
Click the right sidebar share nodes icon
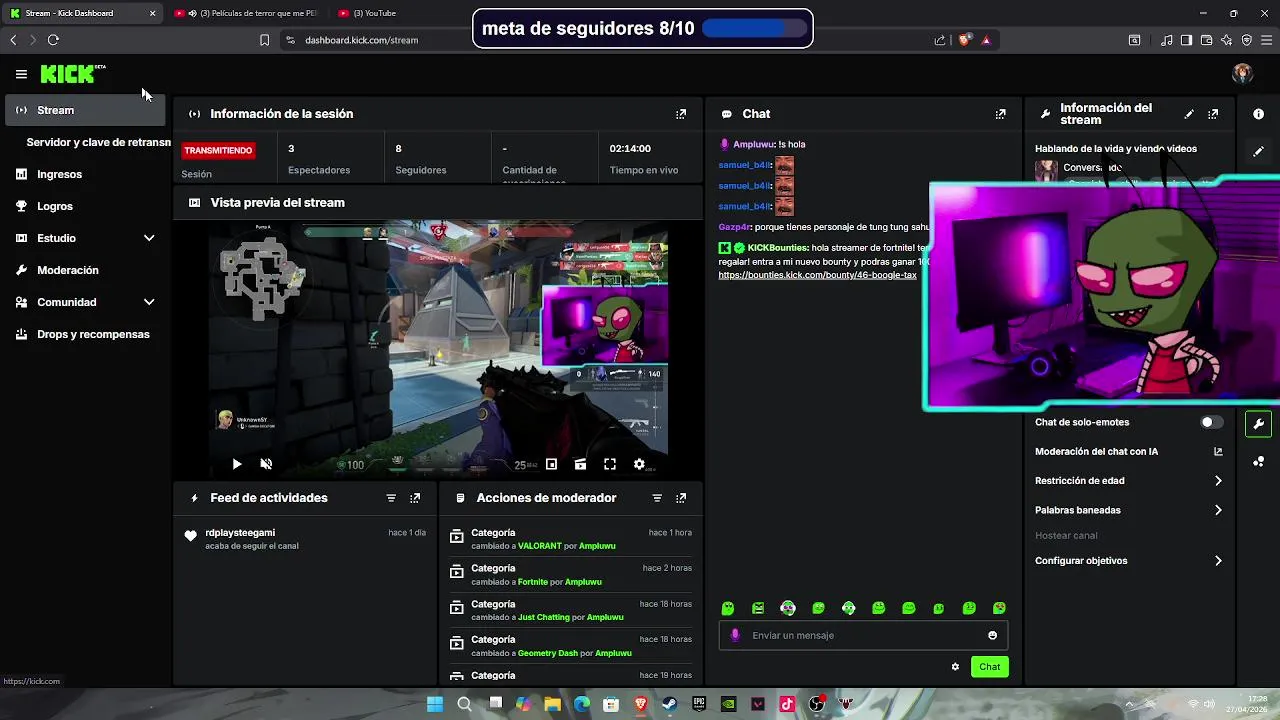click(x=1258, y=461)
